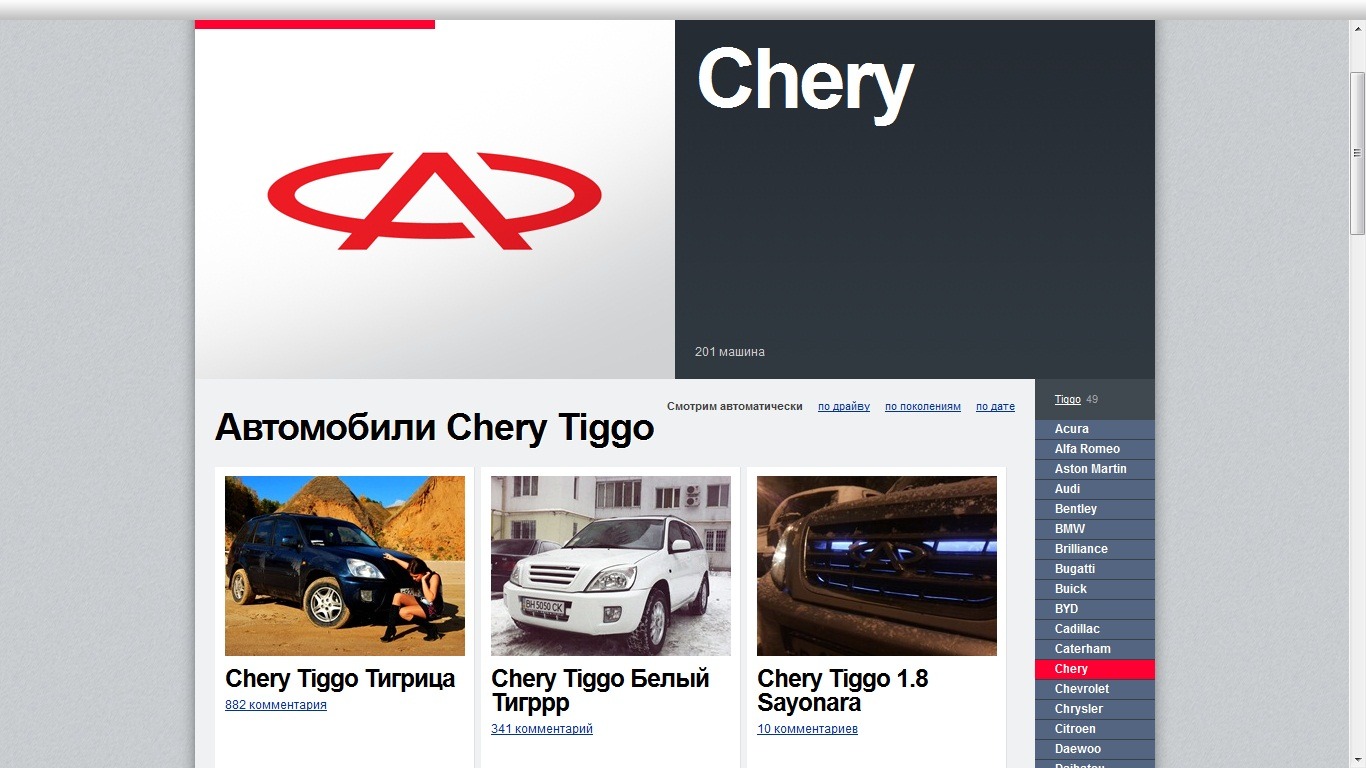The height and width of the screenshot is (768, 1366).
Task: Select the Tiggo model link in sidebar
Action: pyautogui.click(x=1067, y=400)
